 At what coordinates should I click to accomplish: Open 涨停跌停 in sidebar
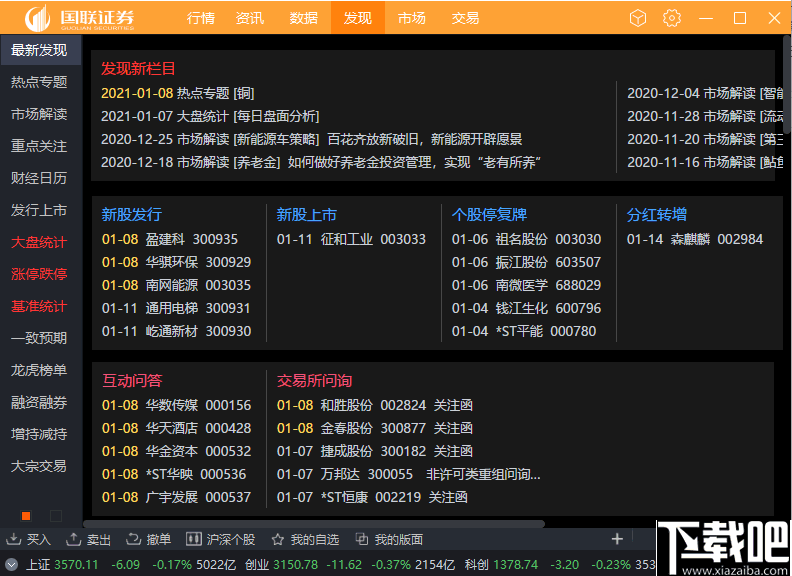click(39, 274)
